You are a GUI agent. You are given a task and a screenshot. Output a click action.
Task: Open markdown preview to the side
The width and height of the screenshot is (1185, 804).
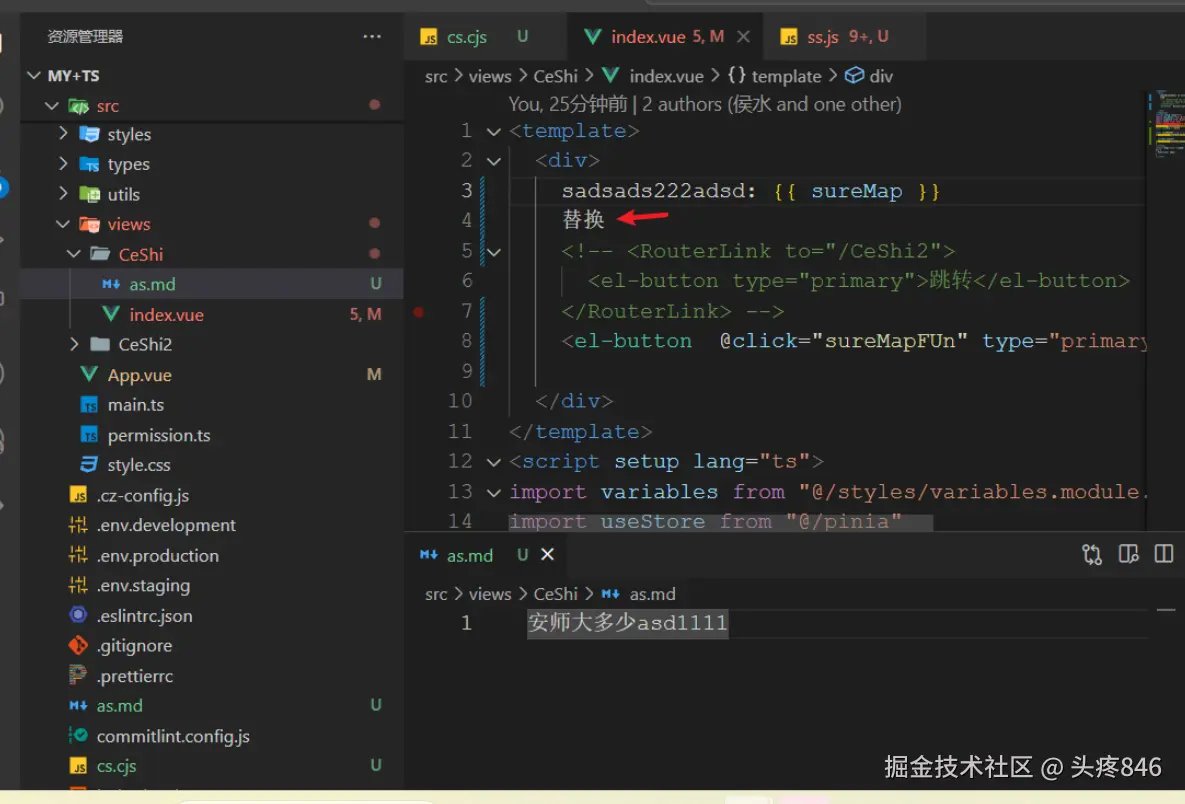1128,555
